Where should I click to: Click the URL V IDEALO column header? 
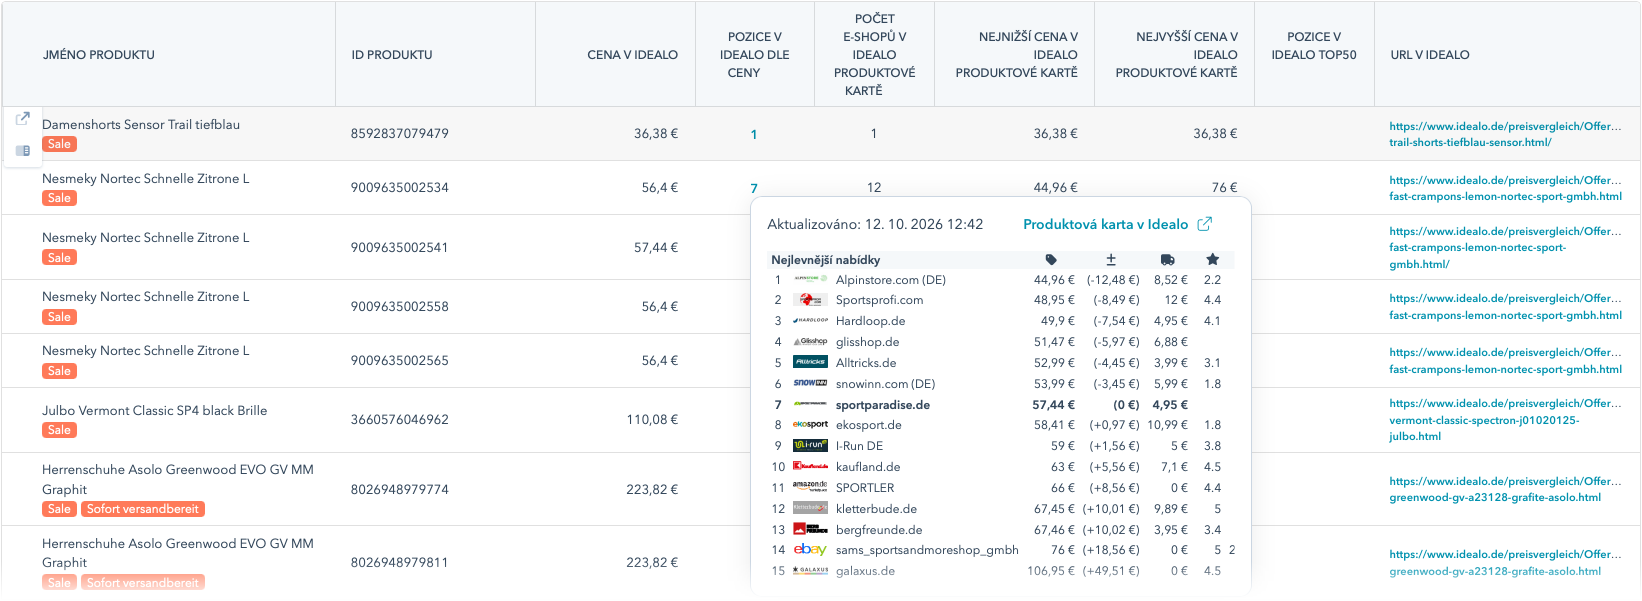point(1430,55)
